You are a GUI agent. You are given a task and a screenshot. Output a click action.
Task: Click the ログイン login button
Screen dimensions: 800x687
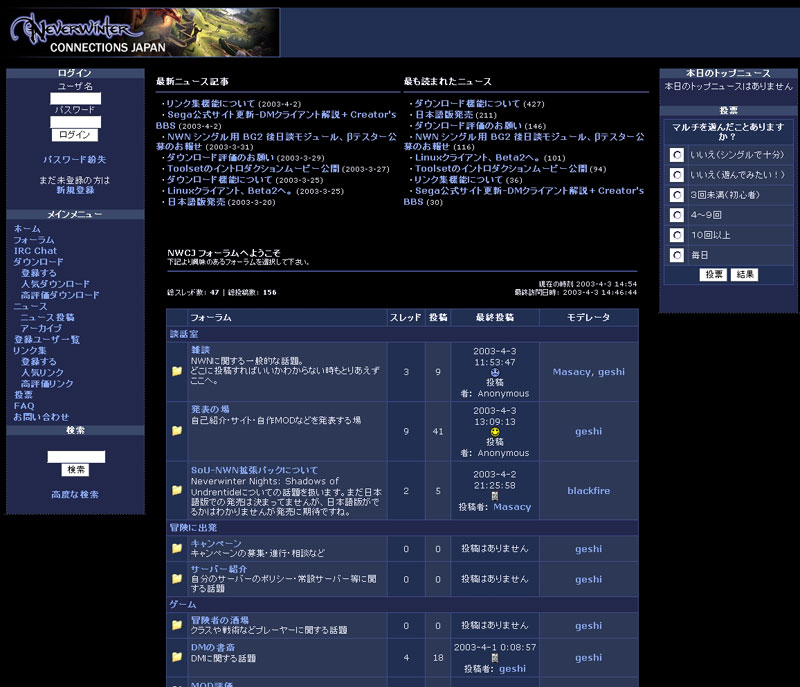[x=75, y=135]
